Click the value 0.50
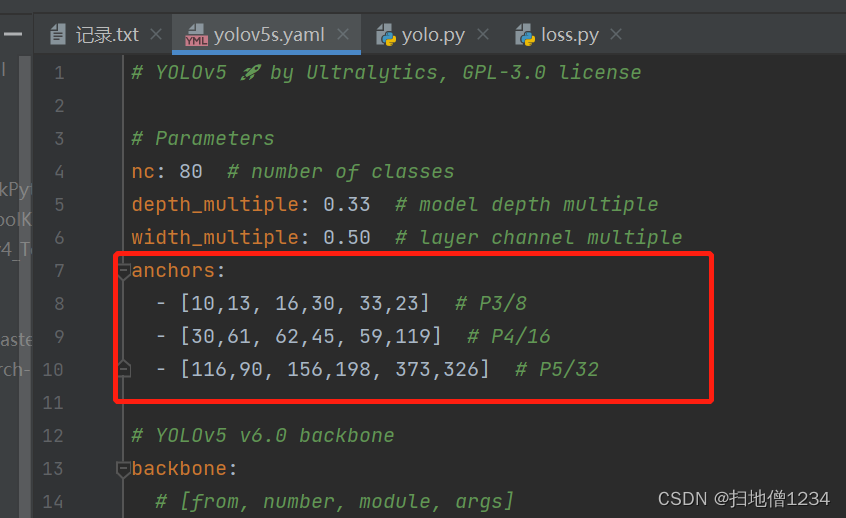The width and height of the screenshot is (846, 518). click(347, 237)
